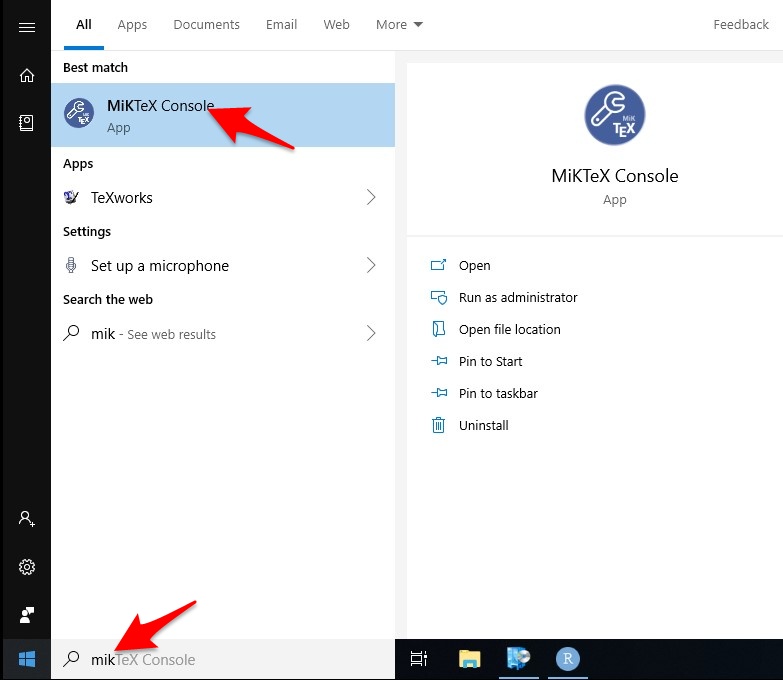Click the Run as administrator shield icon

coord(438,297)
